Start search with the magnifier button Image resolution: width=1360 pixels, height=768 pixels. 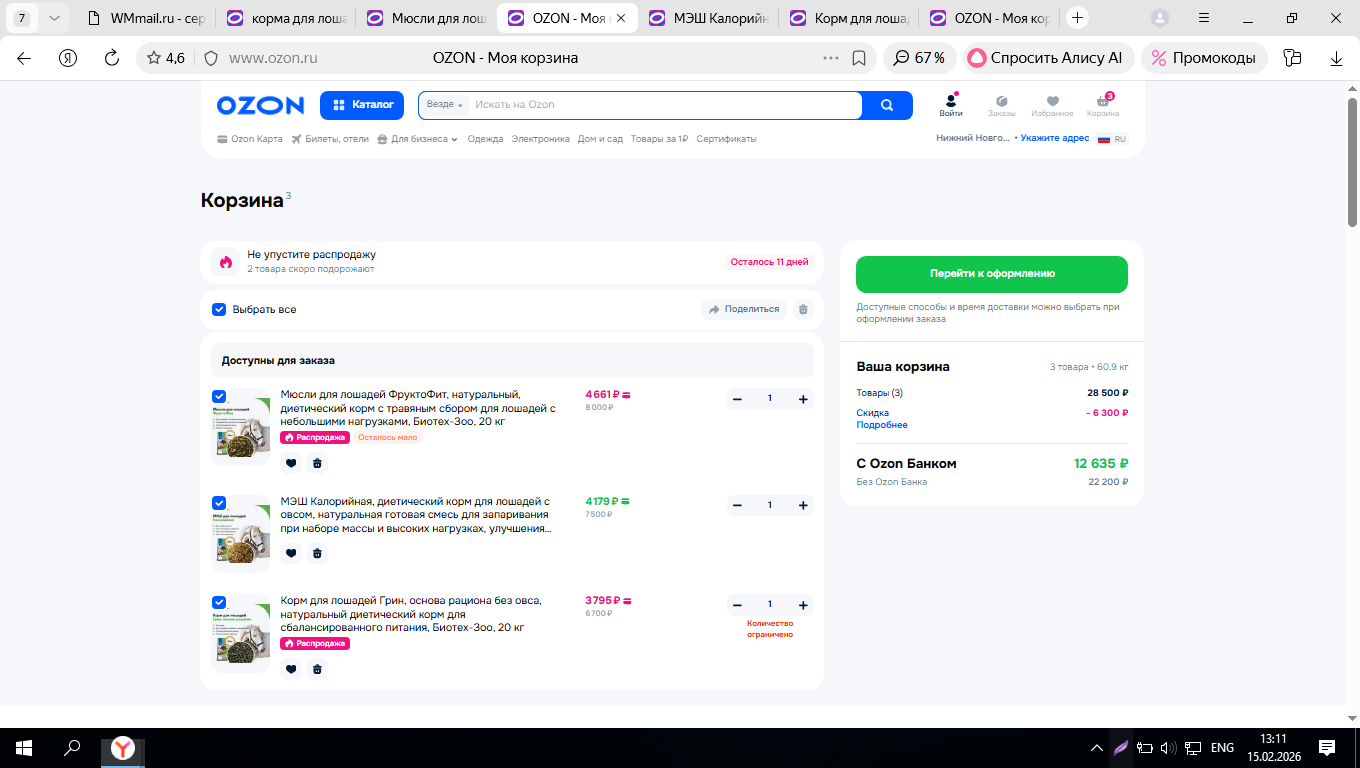click(x=887, y=105)
